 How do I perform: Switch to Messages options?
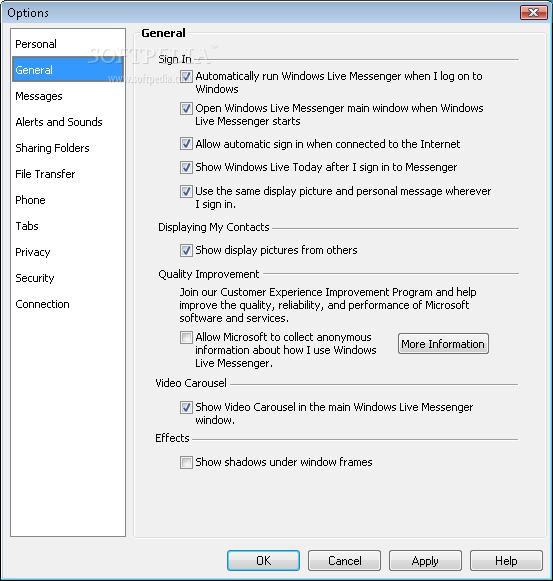point(67,96)
